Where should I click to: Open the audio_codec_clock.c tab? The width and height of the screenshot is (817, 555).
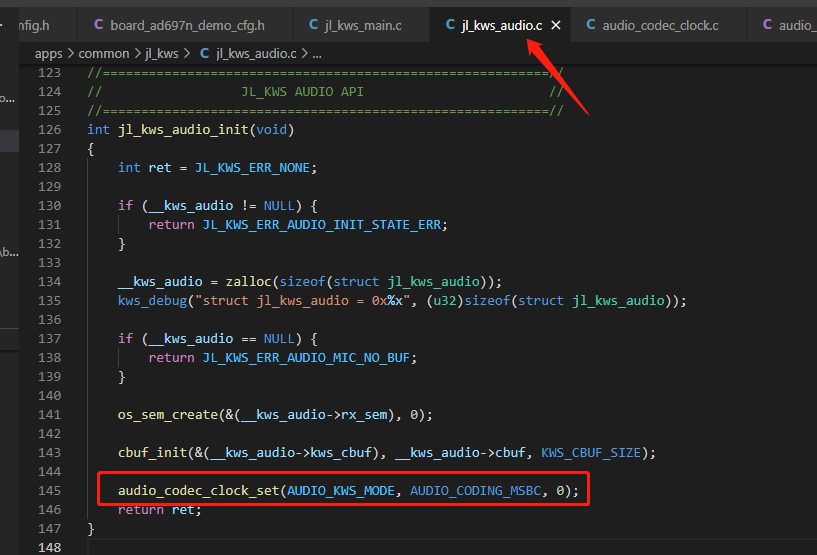[x=660, y=25]
